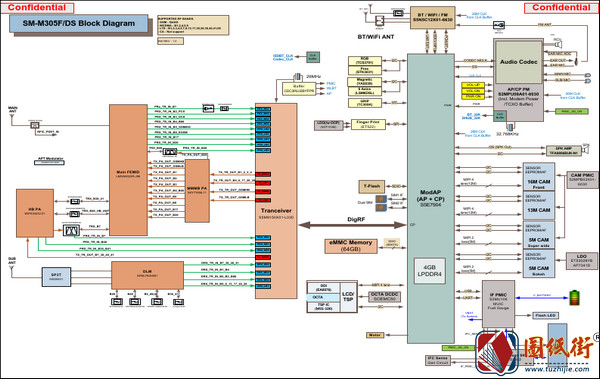Viewport: 600px width, 379px height.
Task: Click the IFC Sense block
Action: (x=438, y=360)
